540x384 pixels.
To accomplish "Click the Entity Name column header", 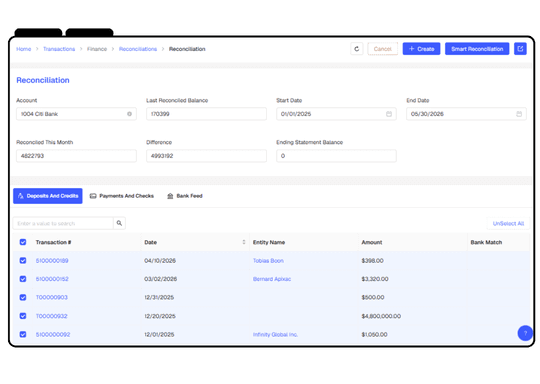I will pos(269,242).
